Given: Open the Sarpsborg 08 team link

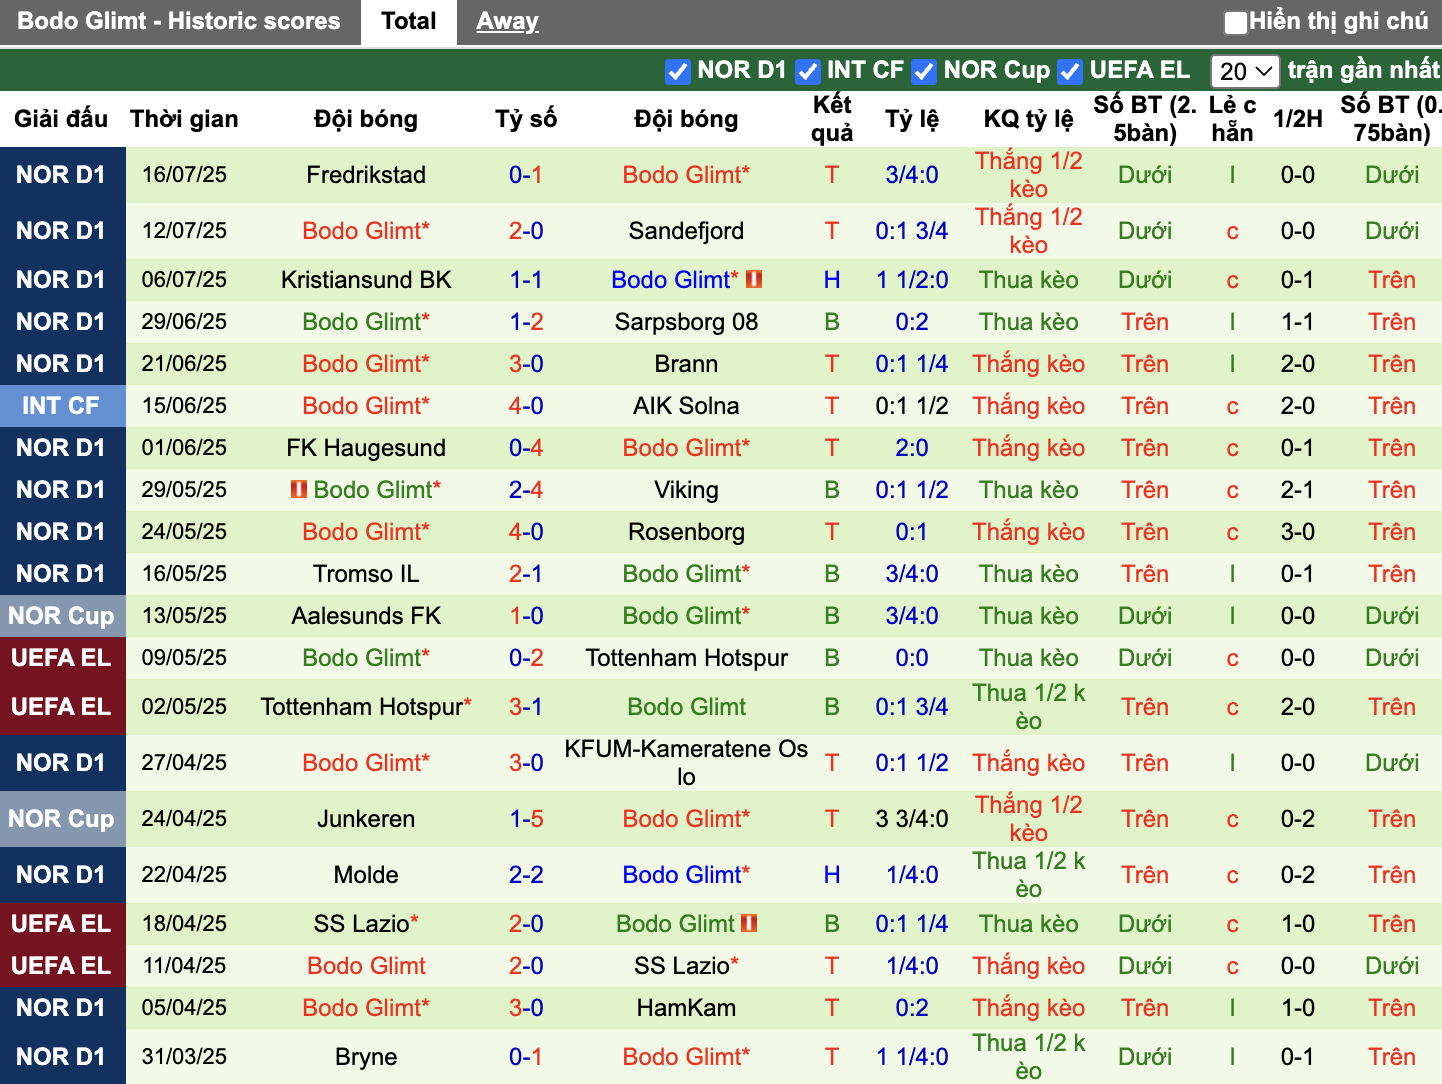Looking at the screenshot, I should pyautogui.click(x=686, y=322).
